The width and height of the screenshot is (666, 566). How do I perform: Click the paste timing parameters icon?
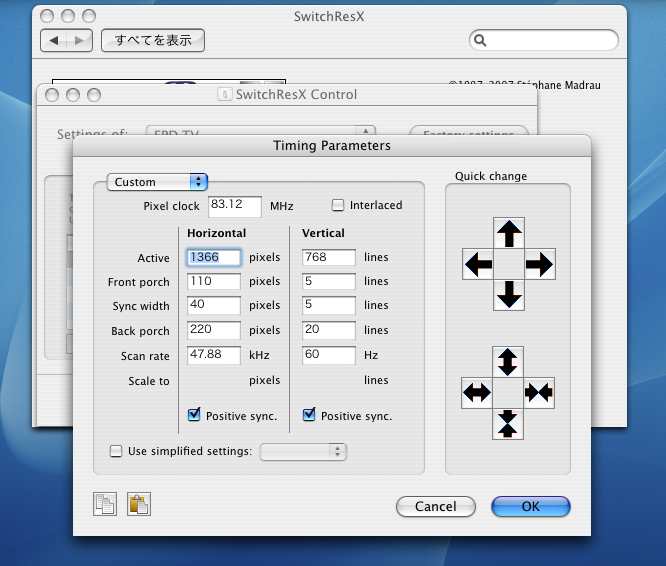(139, 504)
